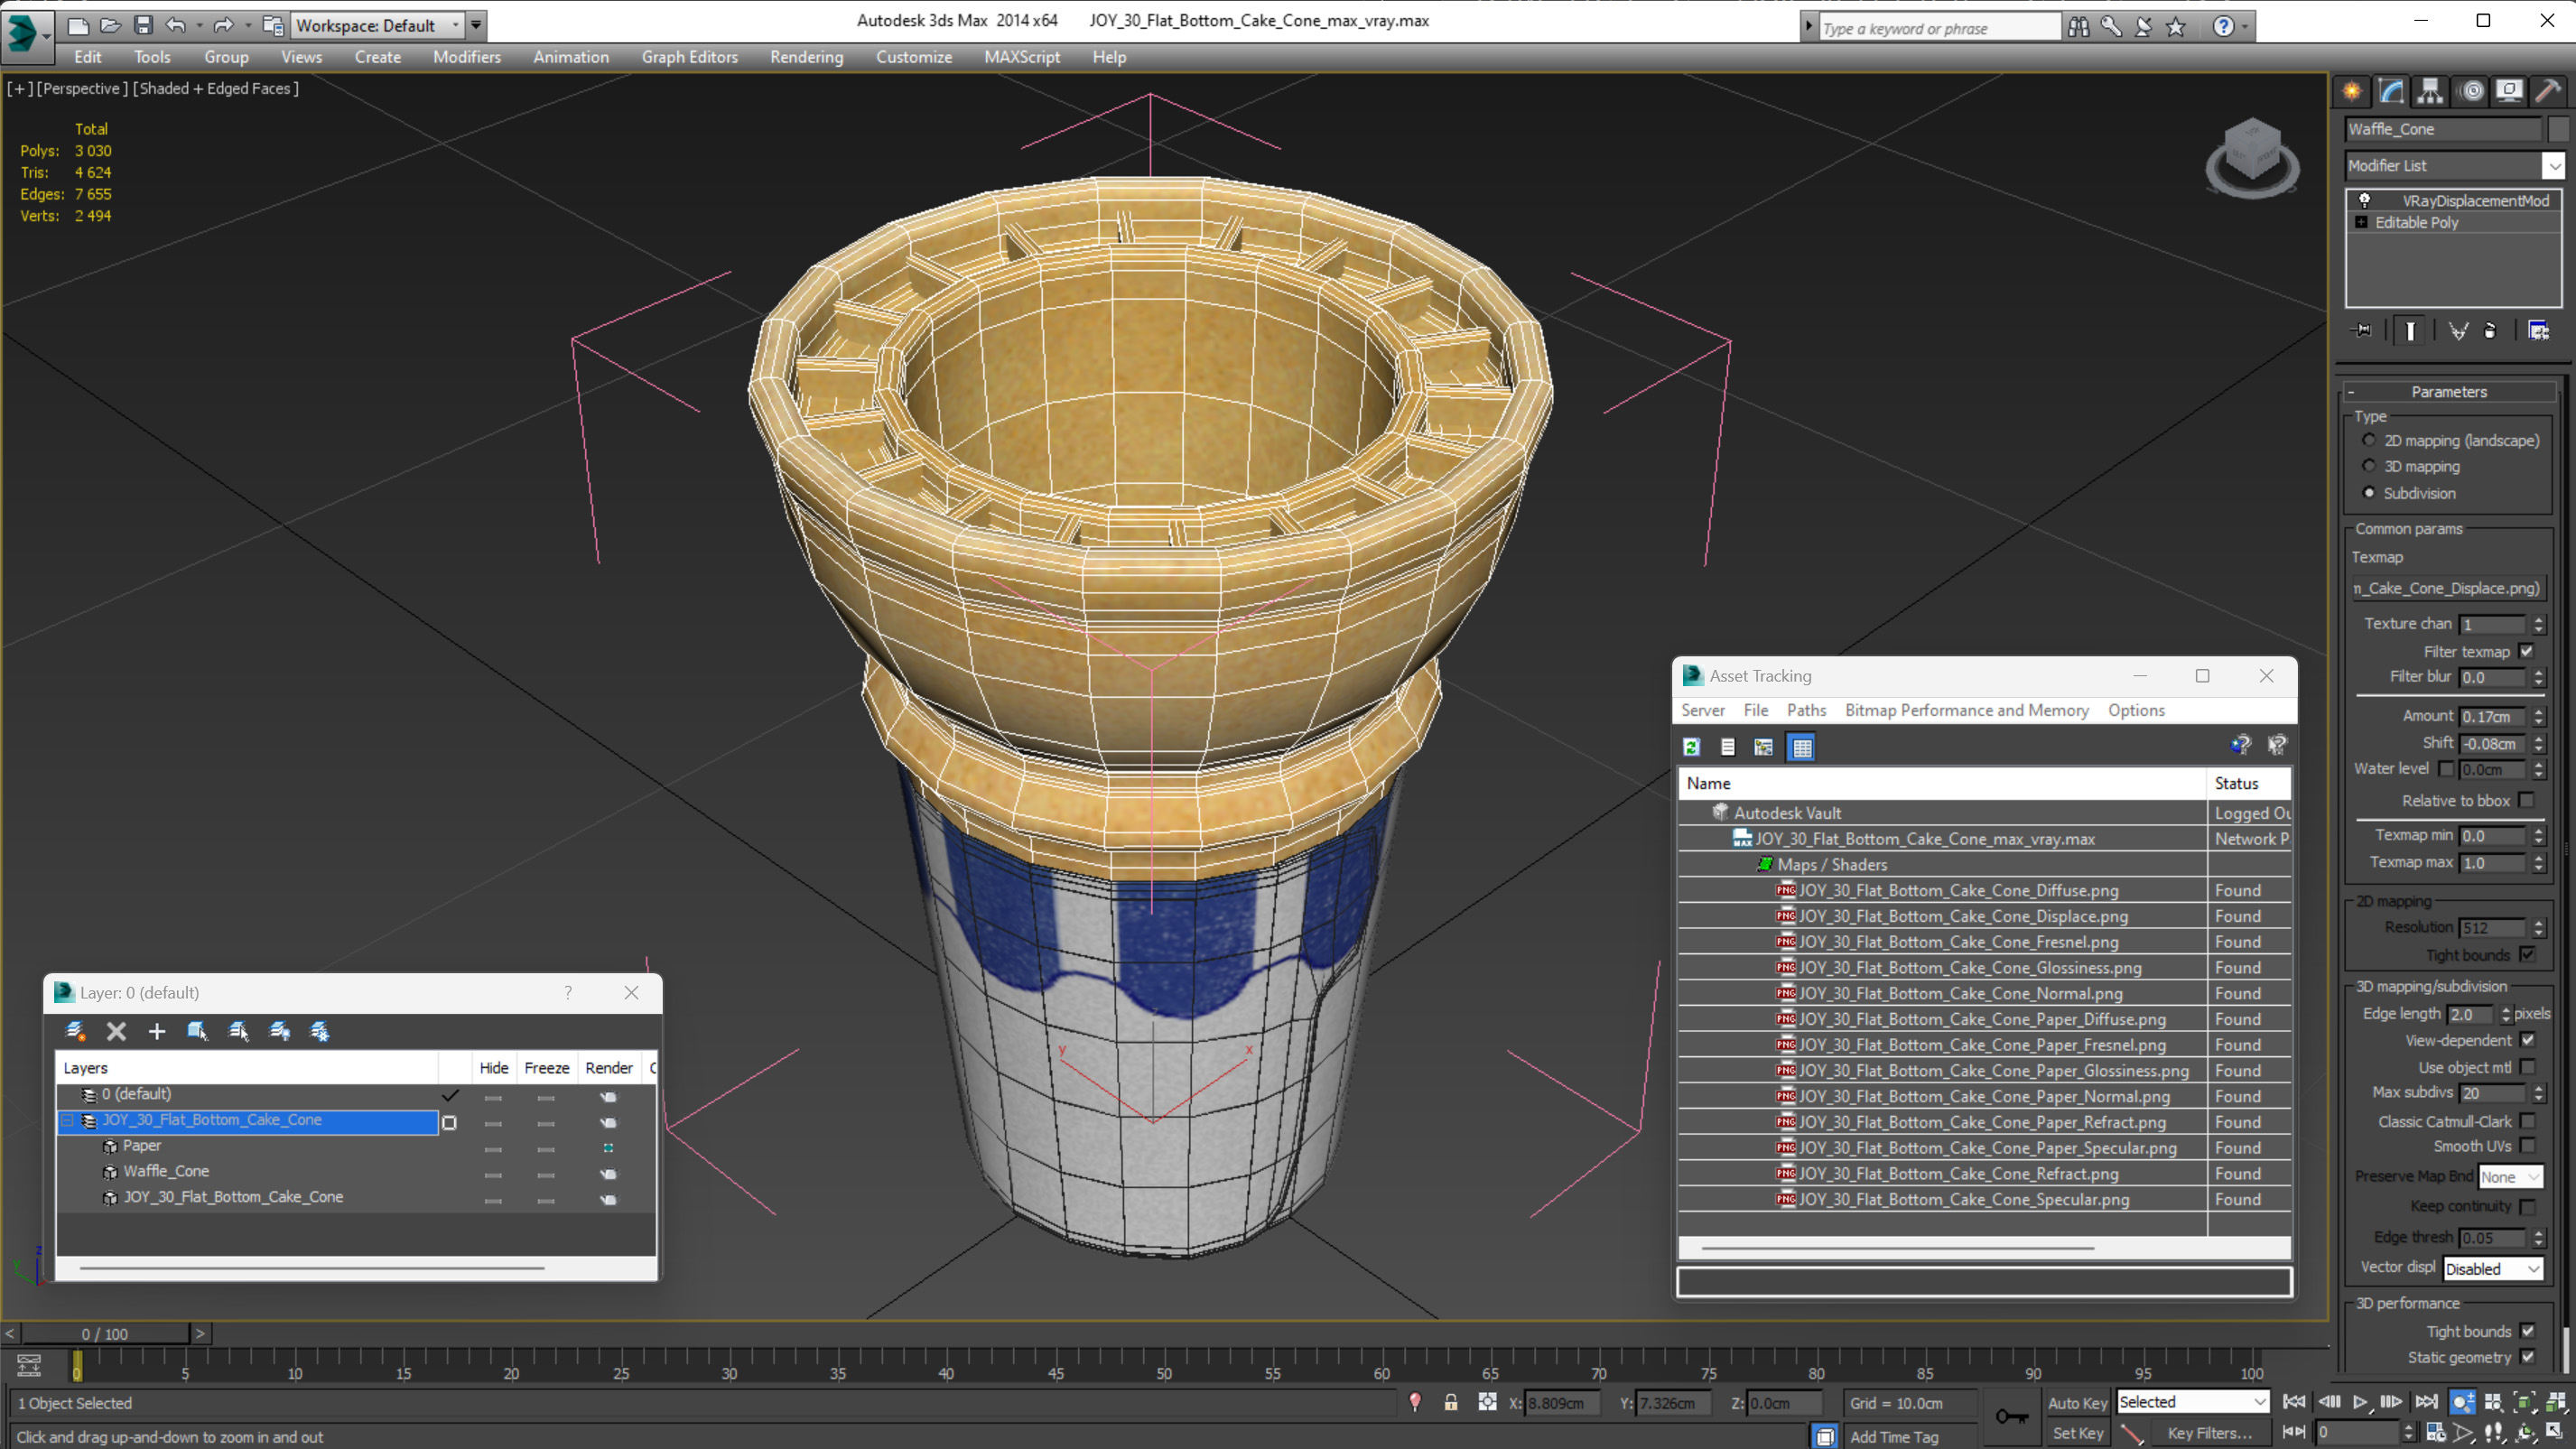Open the Selected key filter dropdown
Viewport: 2576px width, 1449px height.
pyautogui.click(x=2193, y=1402)
